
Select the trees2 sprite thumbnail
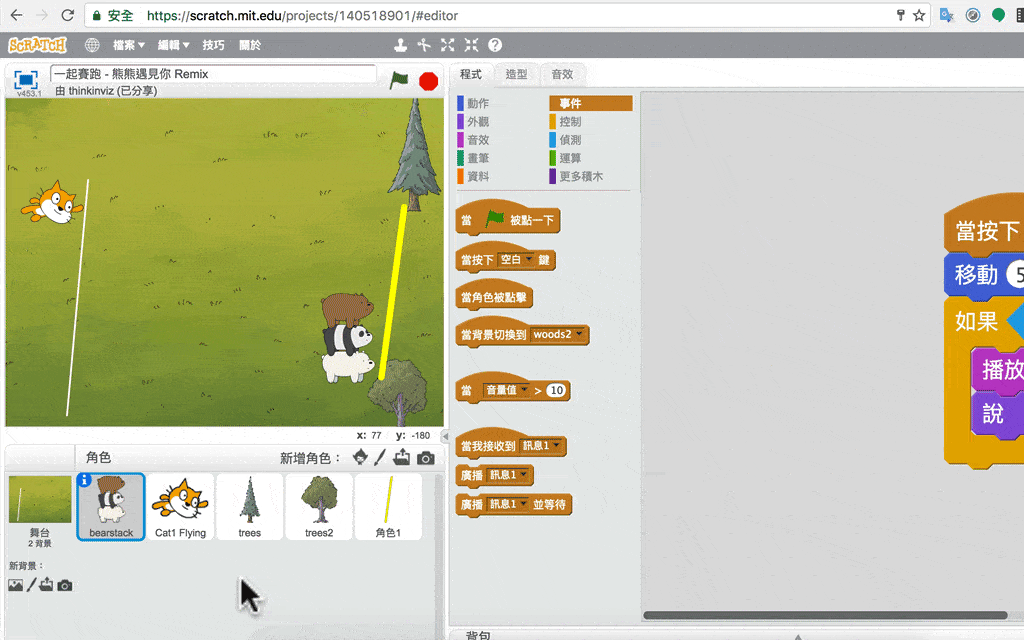click(319, 507)
